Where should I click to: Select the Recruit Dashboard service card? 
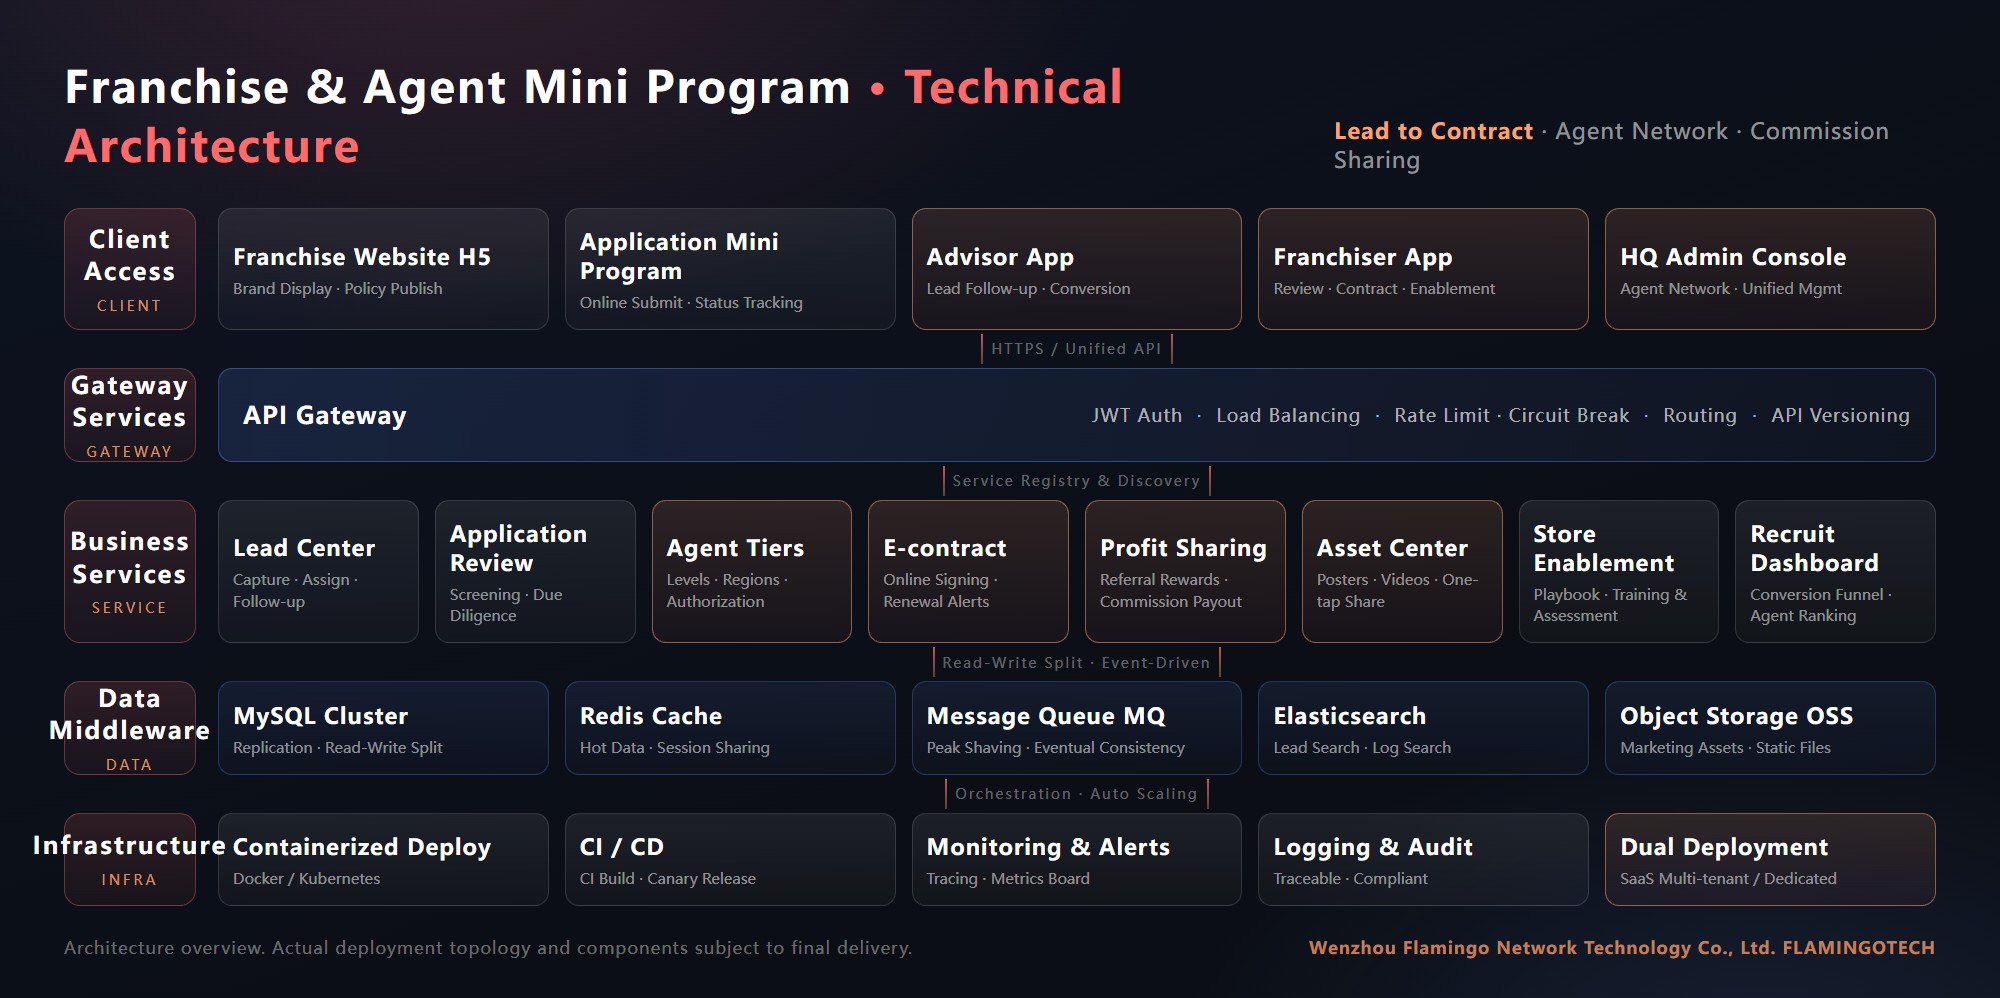click(x=1835, y=571)
